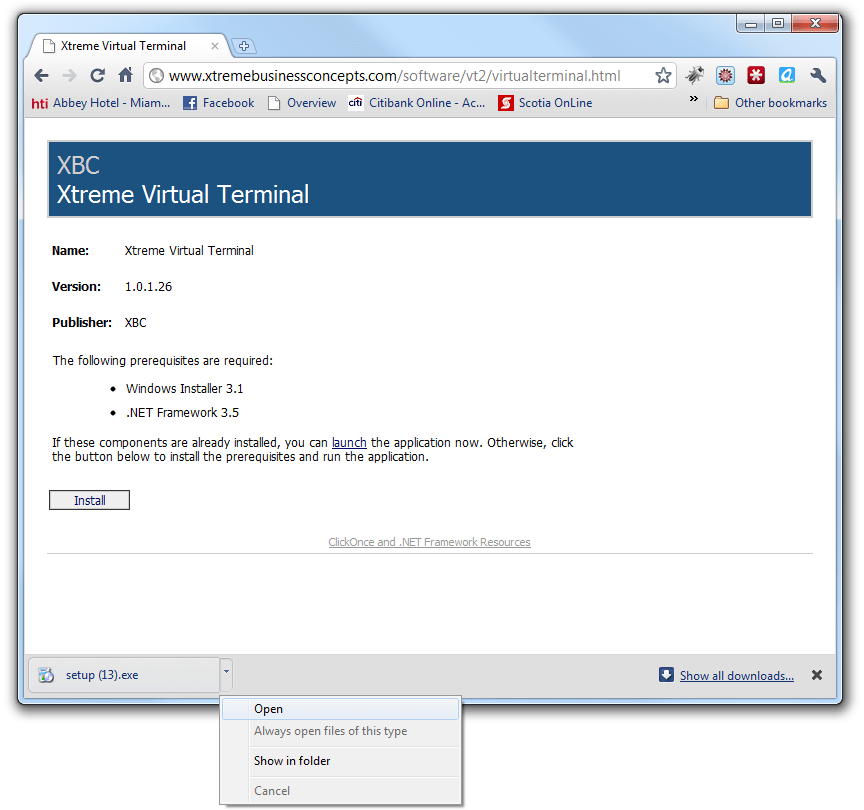
Task: Open the red flower extension icon
Action: (x=725, y=74)
